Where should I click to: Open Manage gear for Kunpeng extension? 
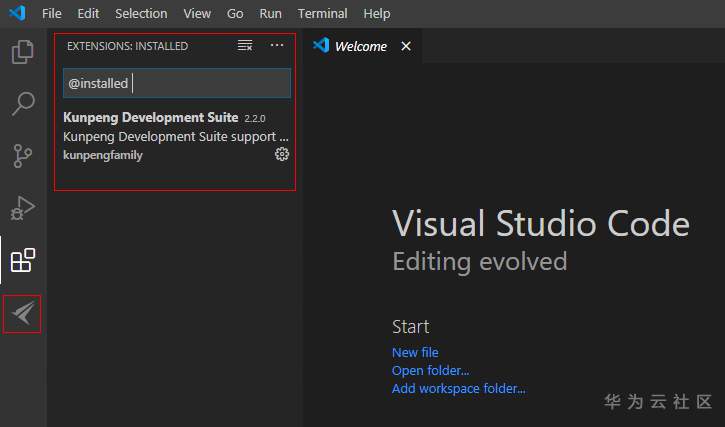pyautogui.click(x=282, y=154)
